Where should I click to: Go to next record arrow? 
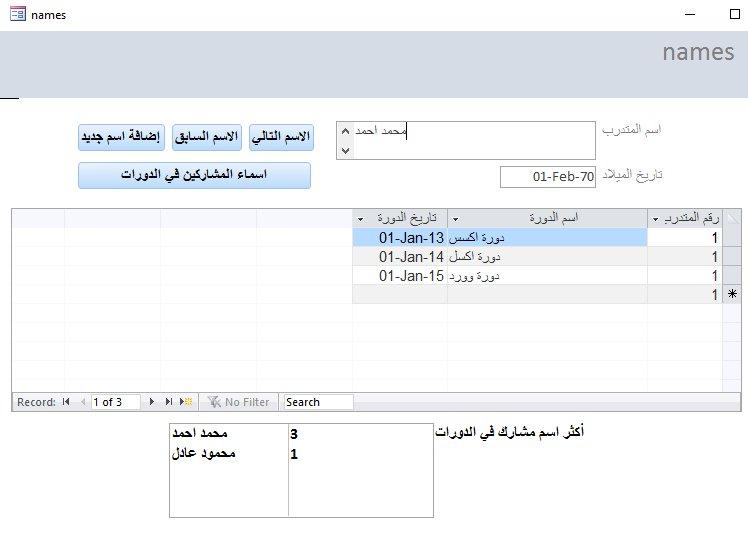click(x=152, y=402)
